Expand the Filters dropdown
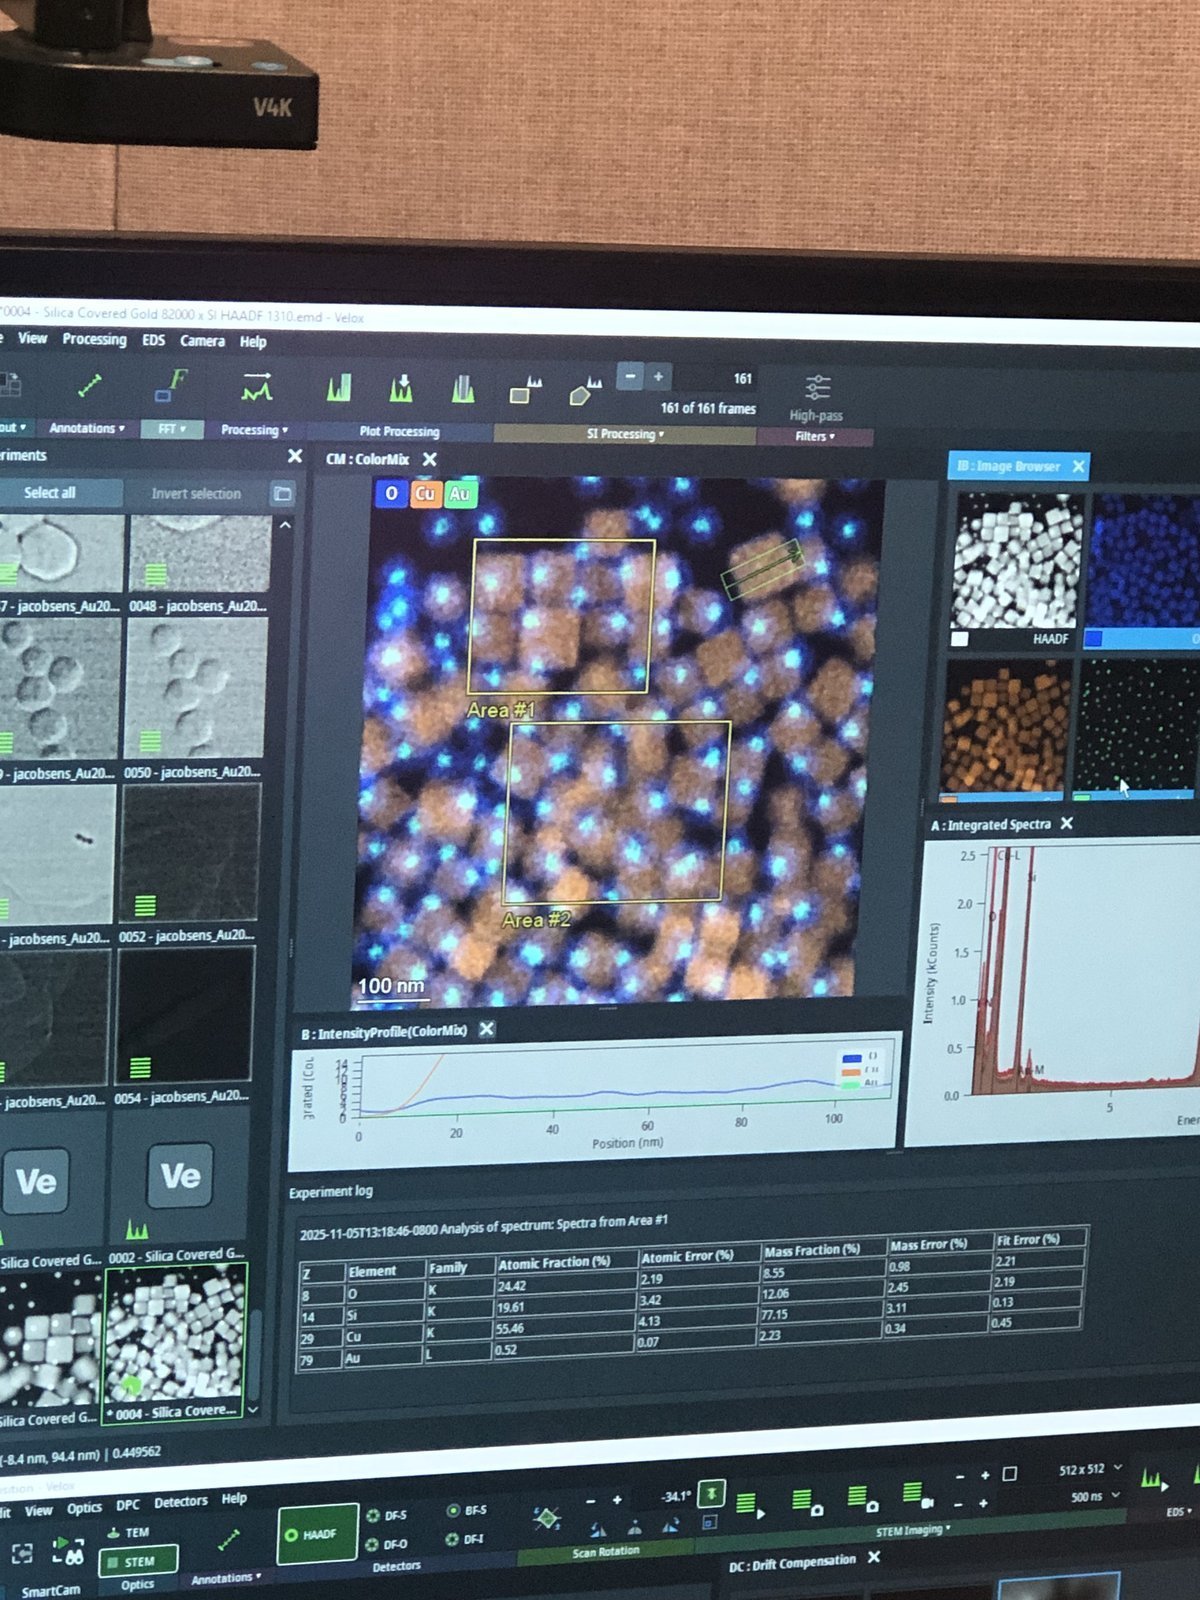The height and width of the screenshot is (1600, 1200). 815,436
